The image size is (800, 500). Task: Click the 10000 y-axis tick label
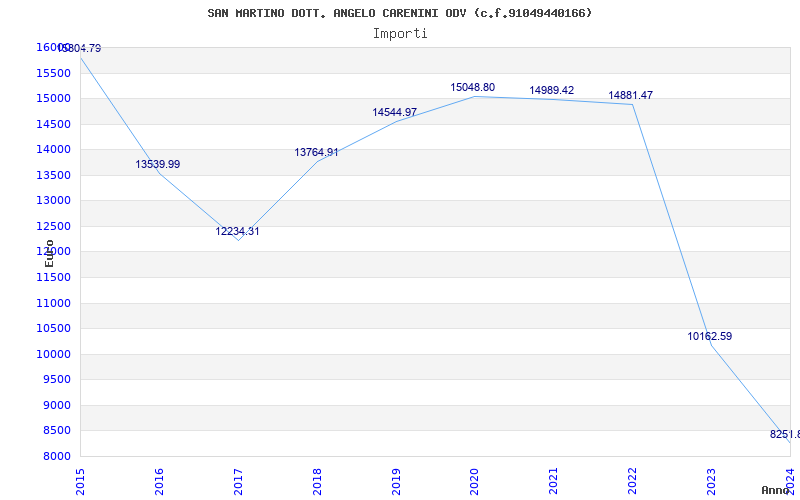pyautogui.click(x=53, y=354)
